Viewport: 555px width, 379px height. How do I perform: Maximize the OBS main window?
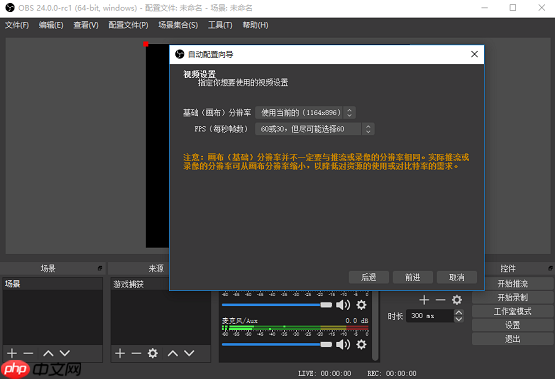pyautogui.click(x=513, y=7)
